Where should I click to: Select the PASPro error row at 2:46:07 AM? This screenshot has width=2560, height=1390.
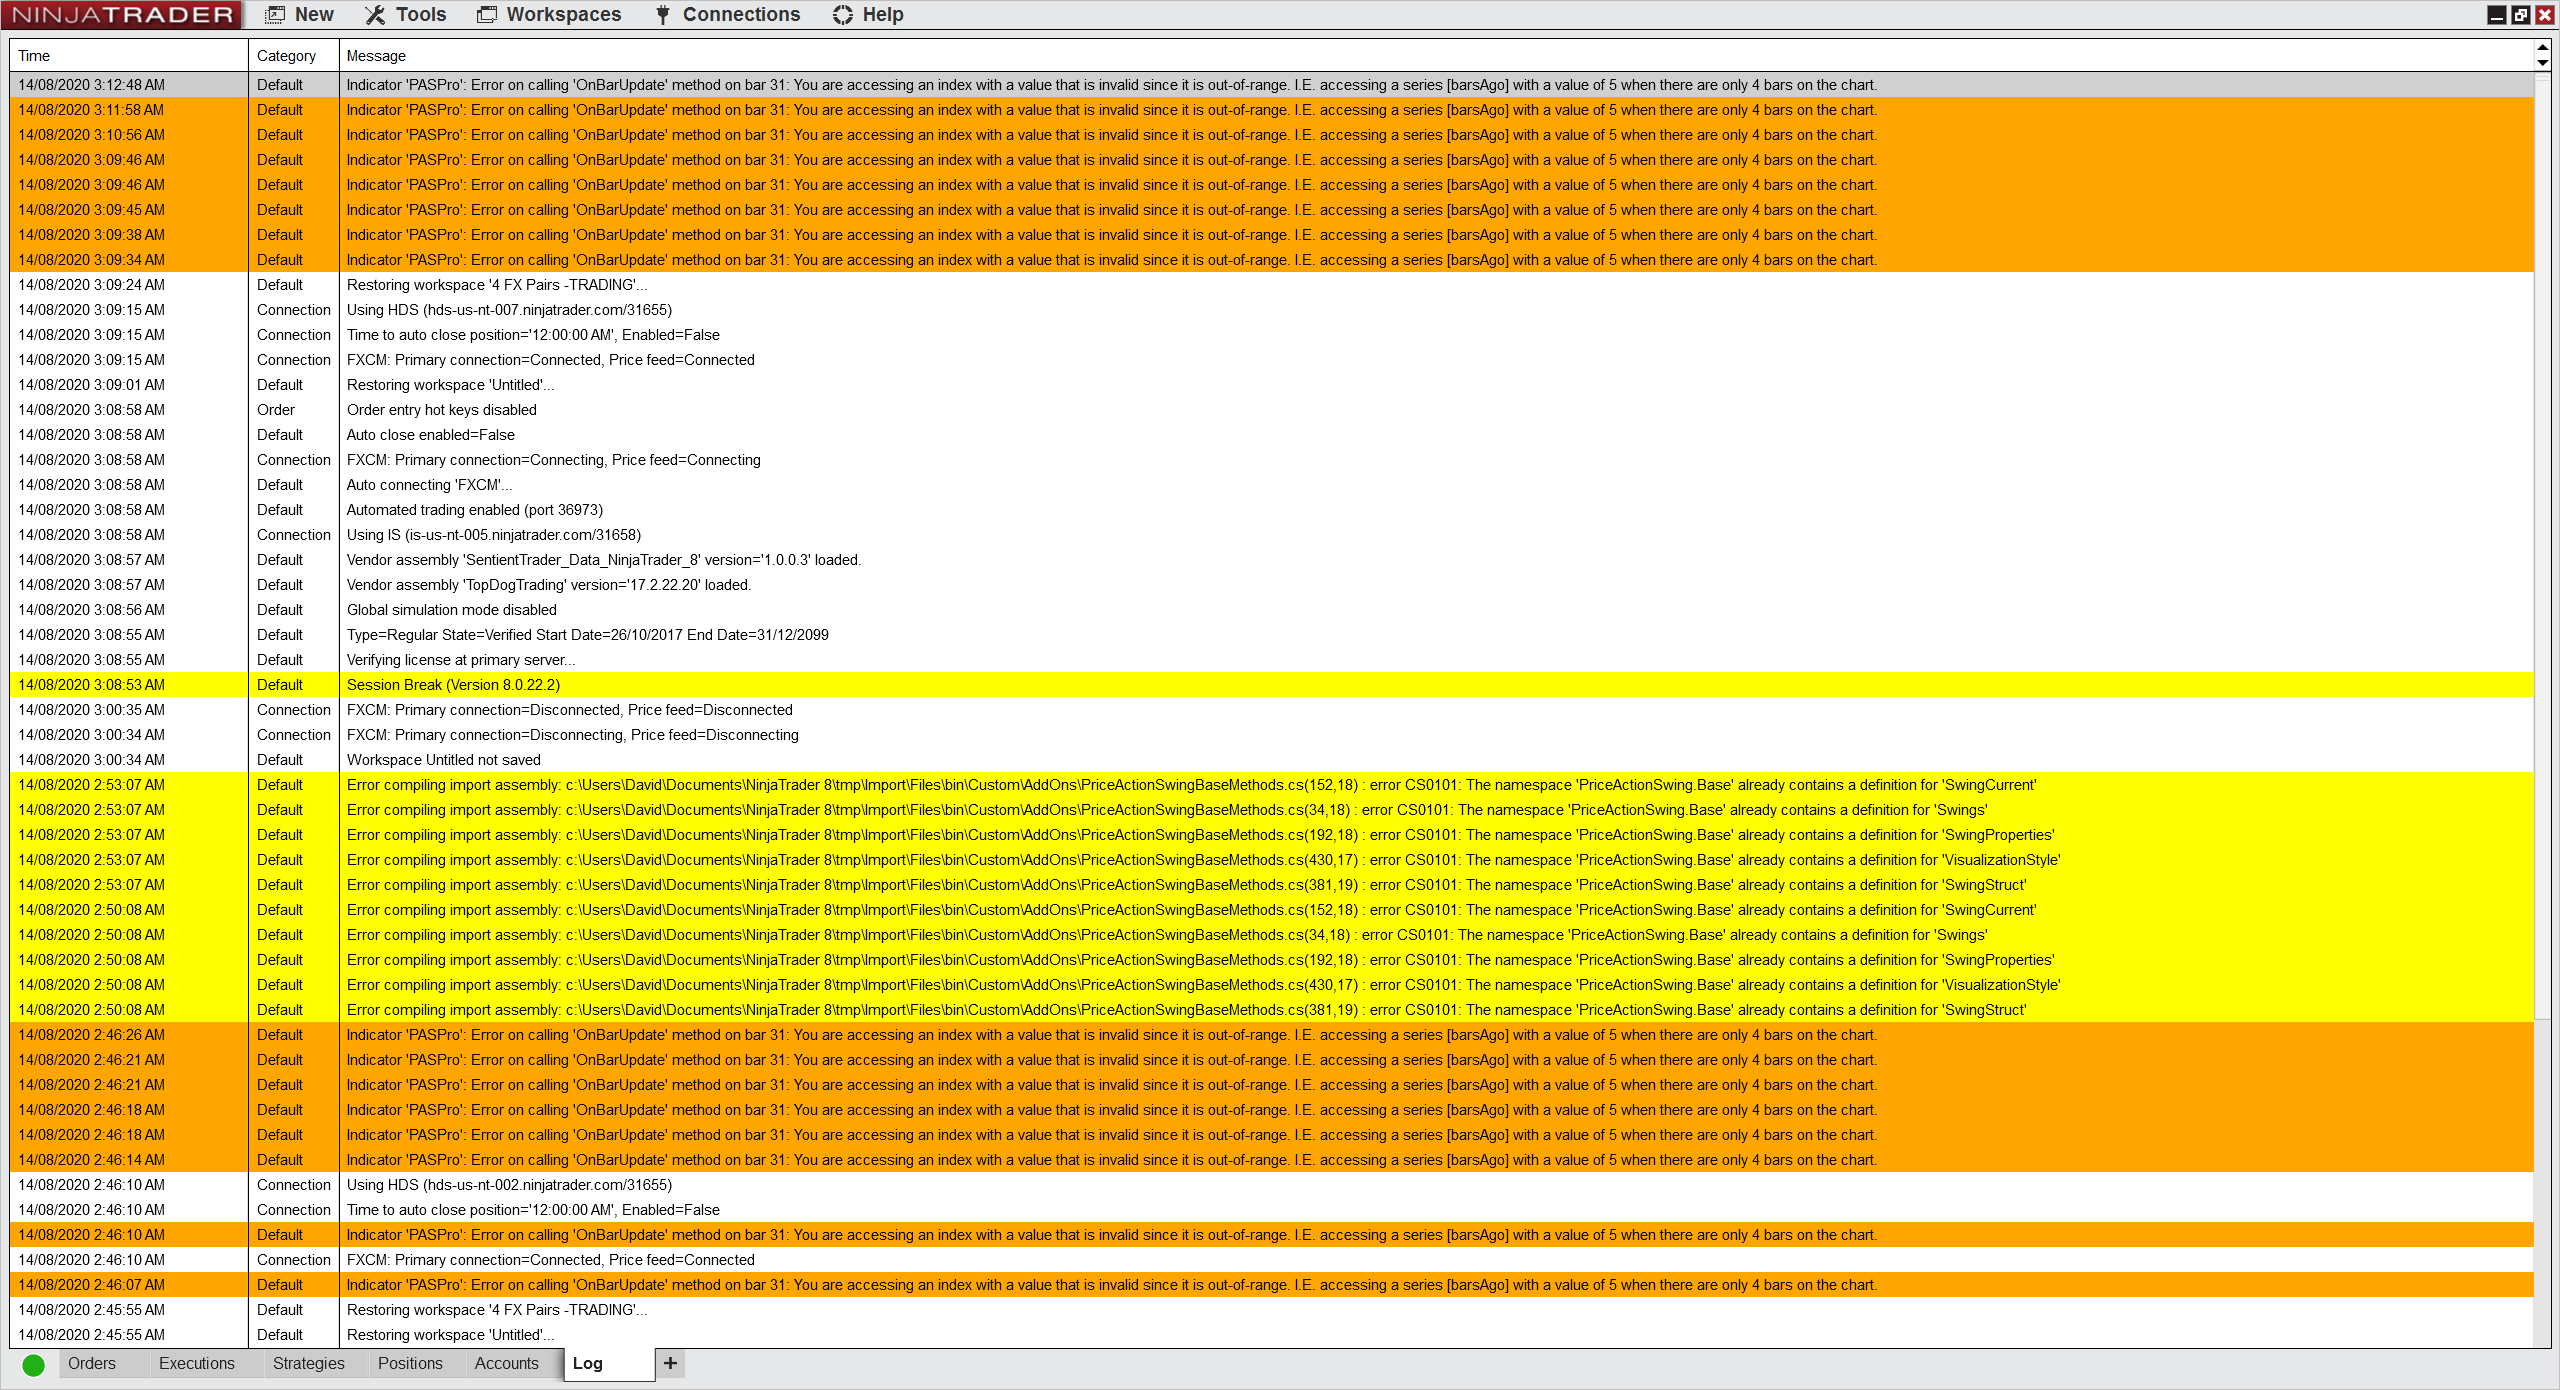[1272, 1285]
